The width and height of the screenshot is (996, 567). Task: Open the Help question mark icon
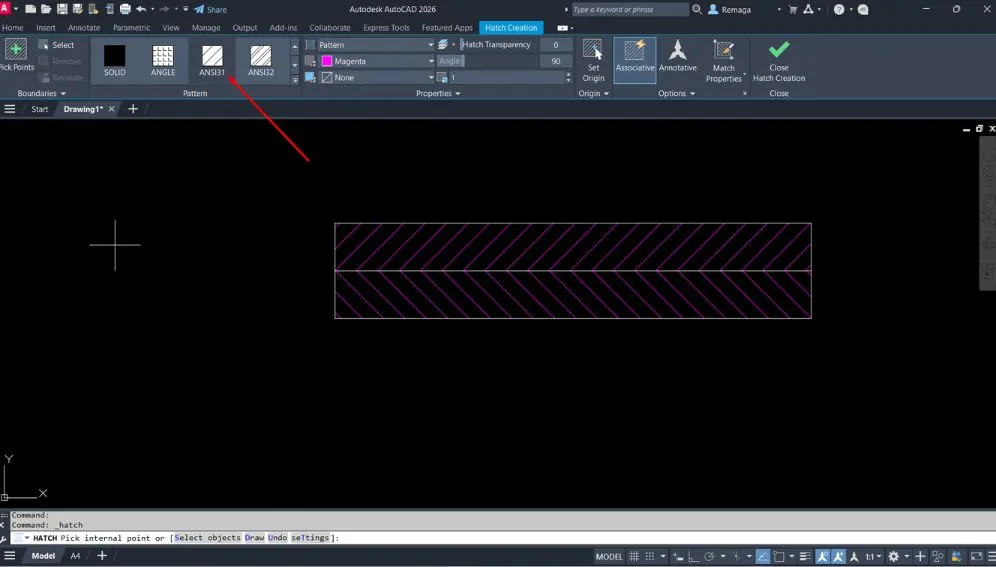click(x=839, y=9)
